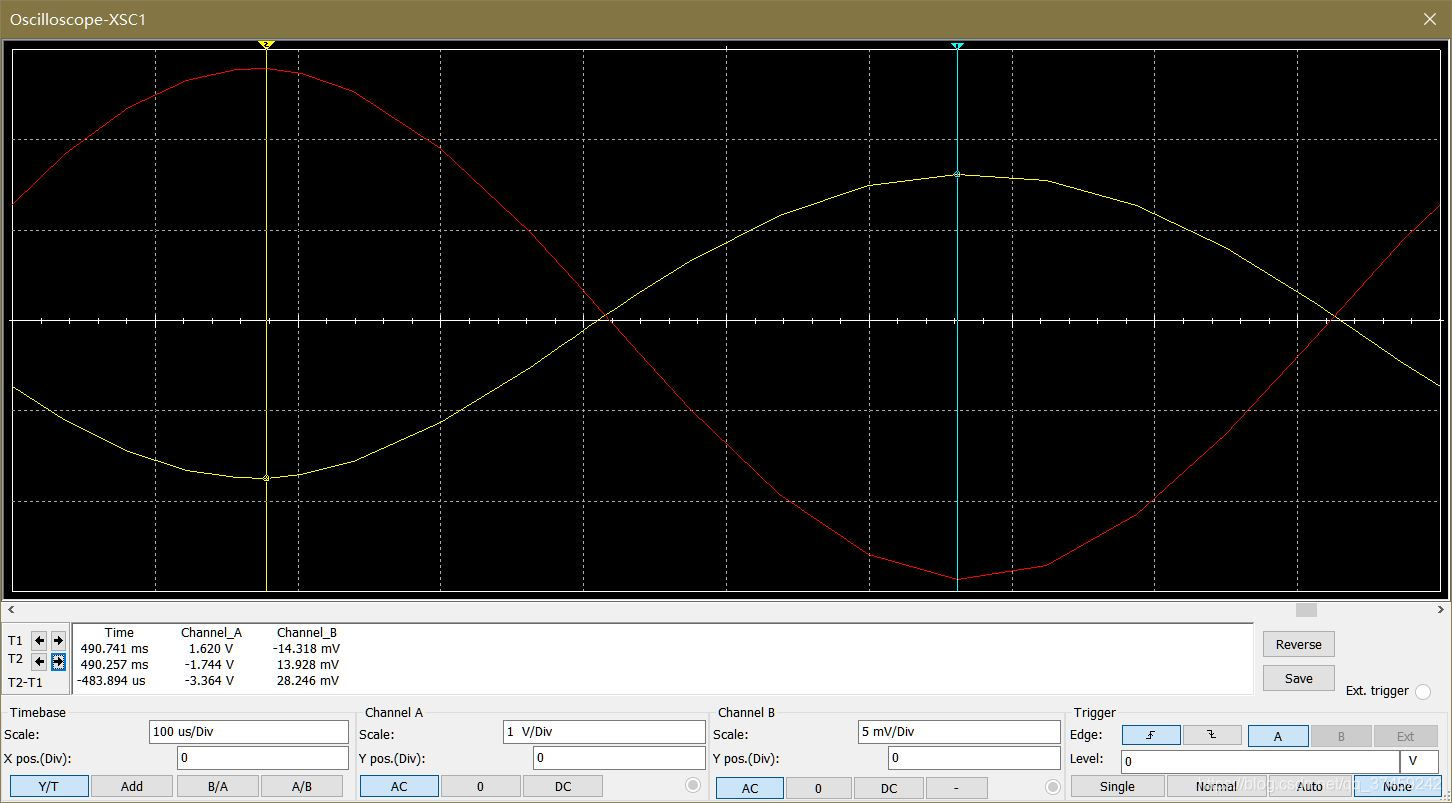Move T2 cursor left with arrow
The height and width of the screenshot is (803, 1452).
coord(39,661)
